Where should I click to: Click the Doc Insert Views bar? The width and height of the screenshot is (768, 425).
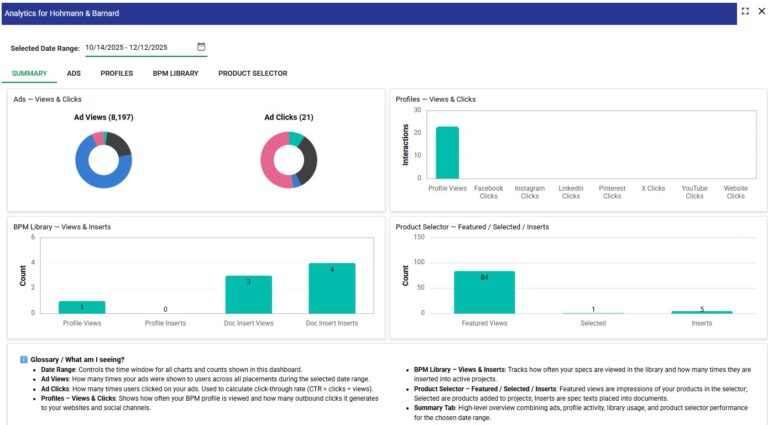coord(248,295)
